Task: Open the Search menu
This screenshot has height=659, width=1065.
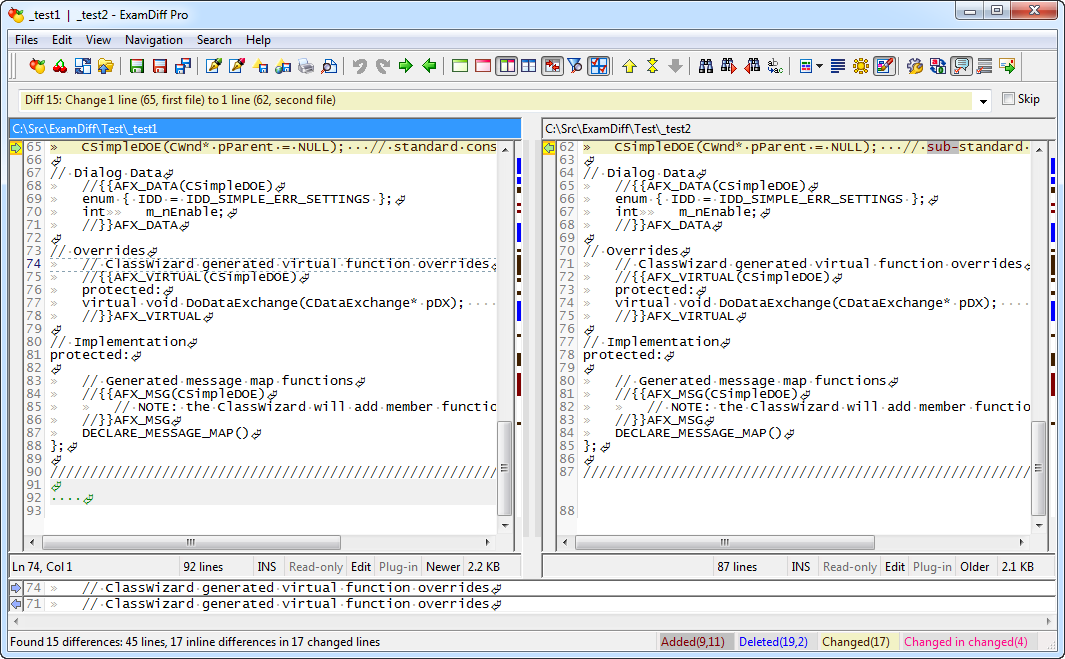Action: click(x=214, y=40)
